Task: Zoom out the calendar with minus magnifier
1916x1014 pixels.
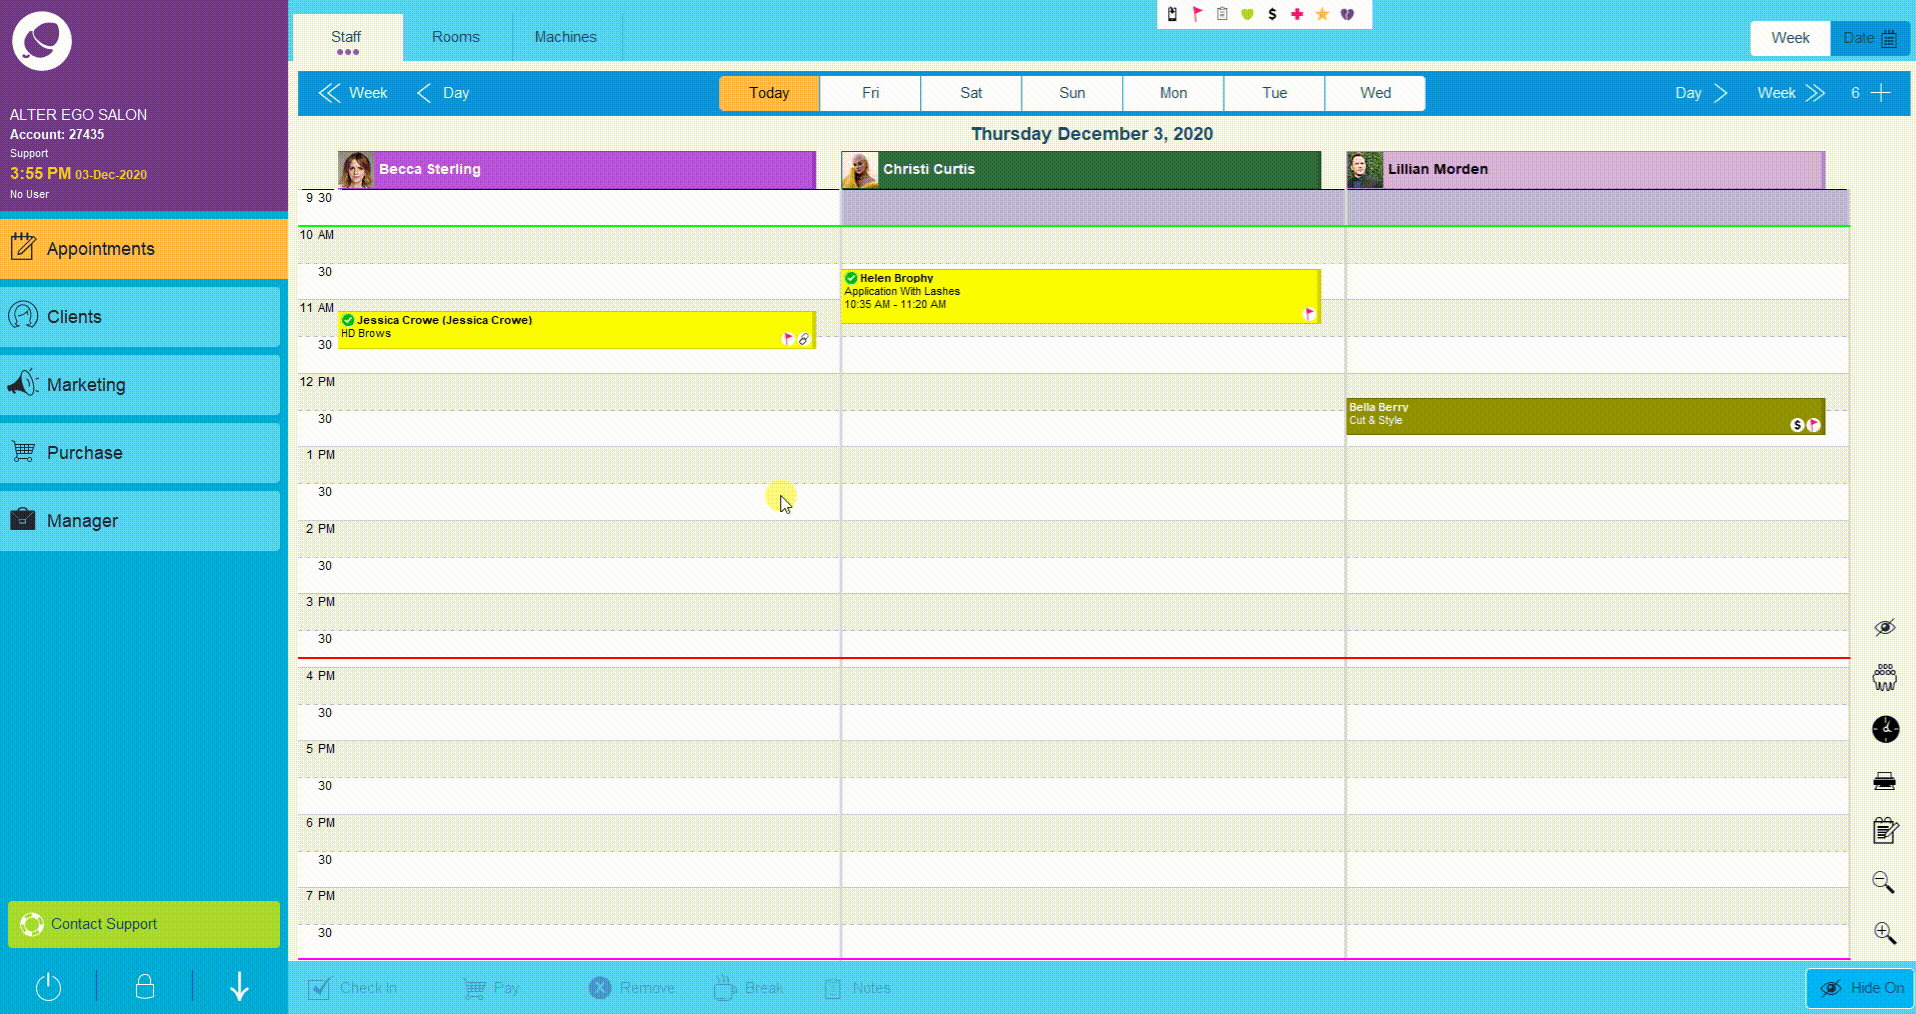Action: pos(1883,882)
